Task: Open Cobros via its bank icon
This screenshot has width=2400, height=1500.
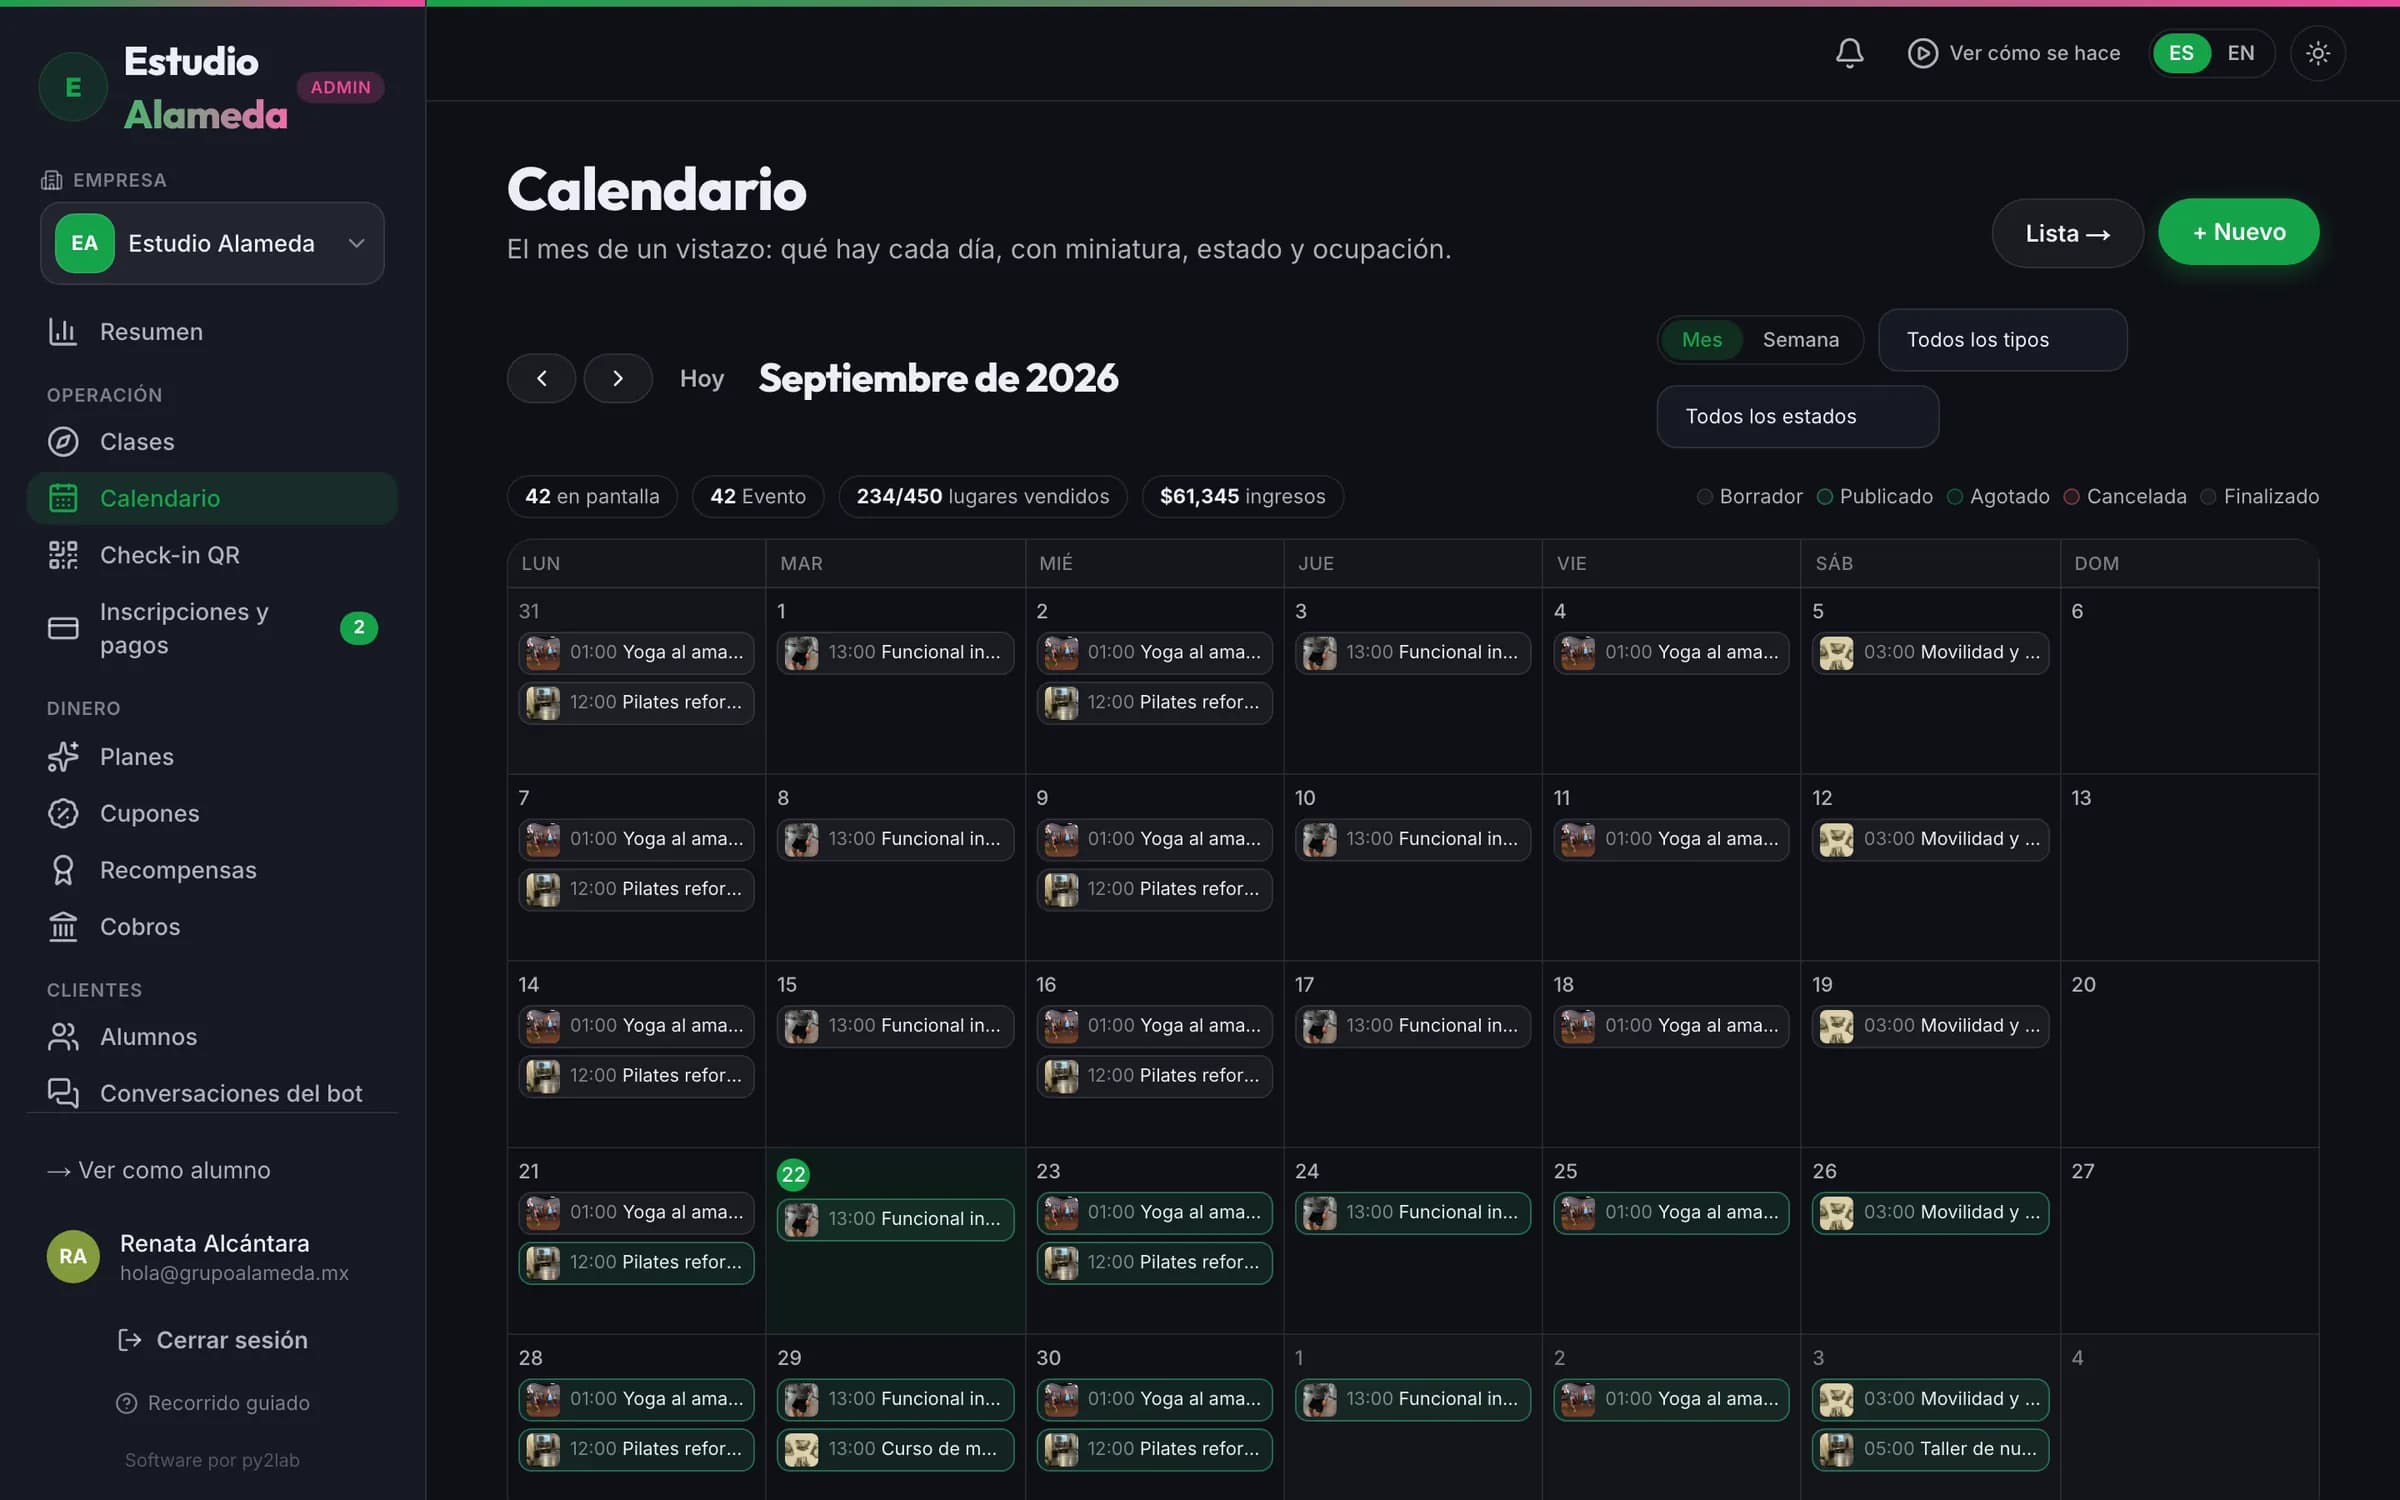Action: (63, 927)
